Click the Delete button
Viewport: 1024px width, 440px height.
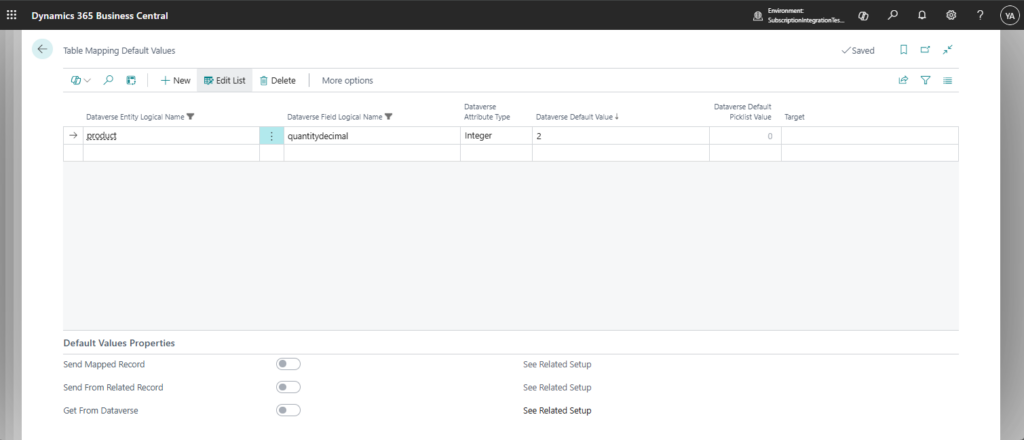277,80
